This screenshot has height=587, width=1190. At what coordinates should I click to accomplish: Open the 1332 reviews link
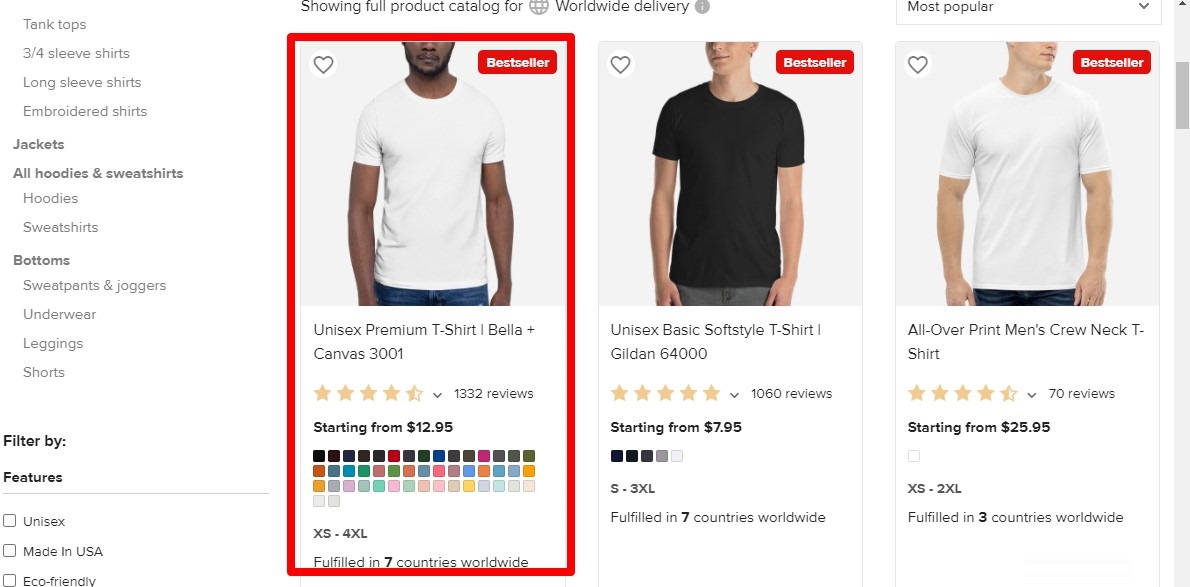click(493, 393)
